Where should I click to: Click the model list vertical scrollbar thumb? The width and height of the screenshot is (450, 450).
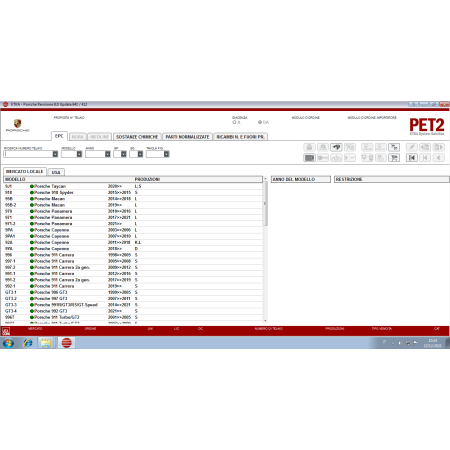[265, 204]
